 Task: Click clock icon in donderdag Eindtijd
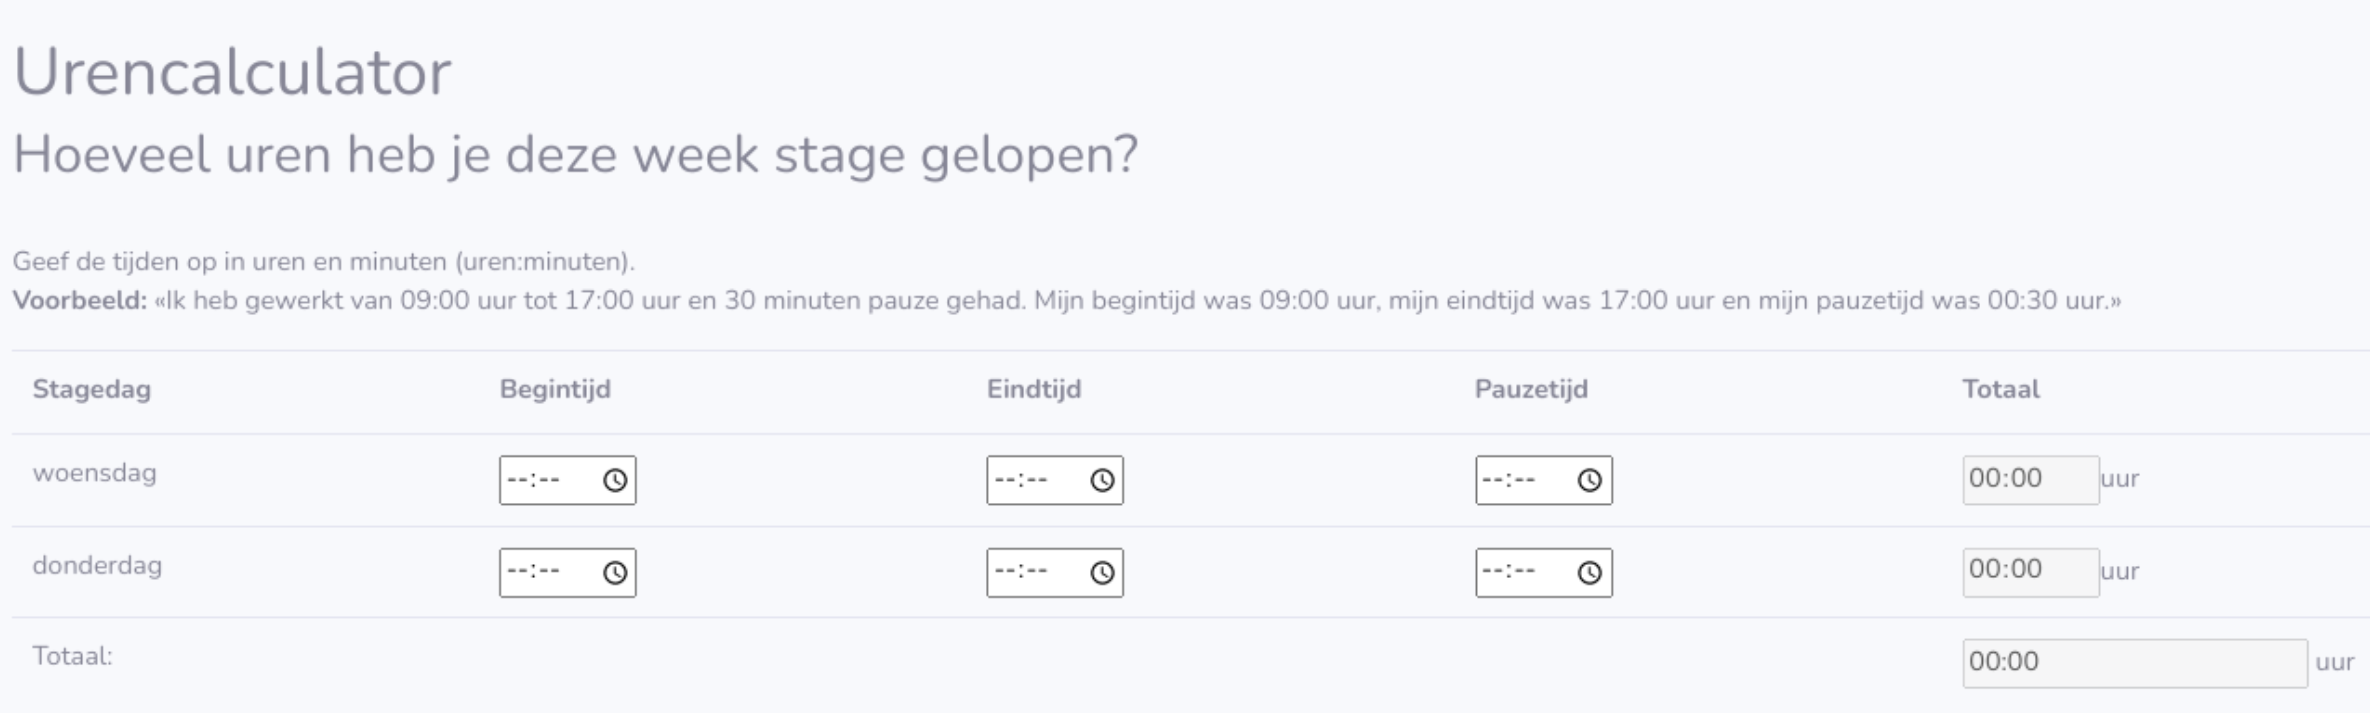point(1102,573)
